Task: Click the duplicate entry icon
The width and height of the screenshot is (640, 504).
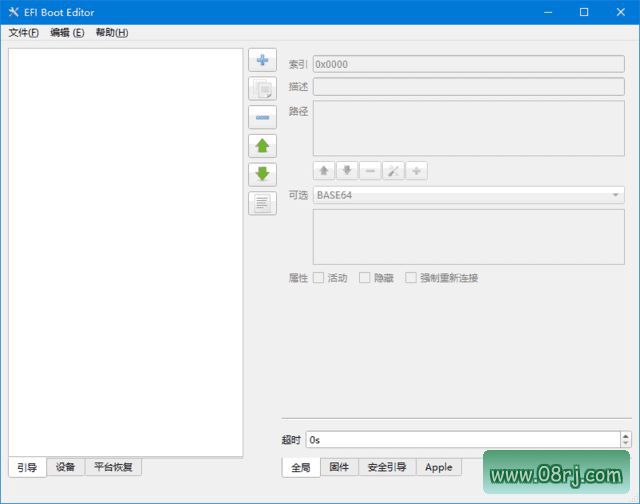Action: tap(262, 89)
